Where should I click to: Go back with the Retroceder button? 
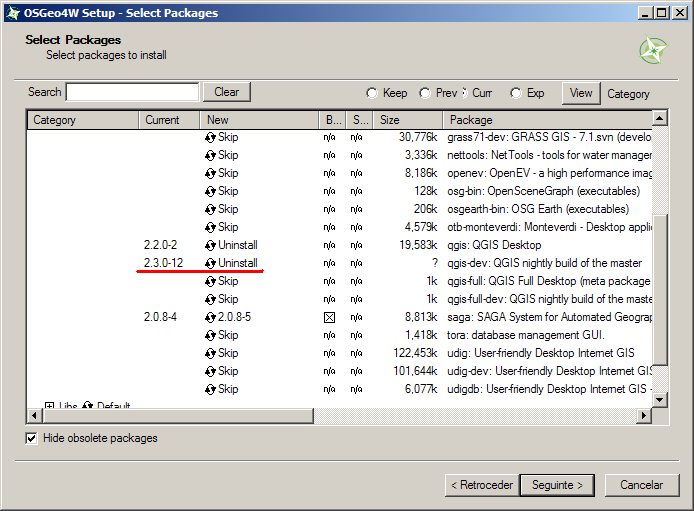(x=482, y=485)
